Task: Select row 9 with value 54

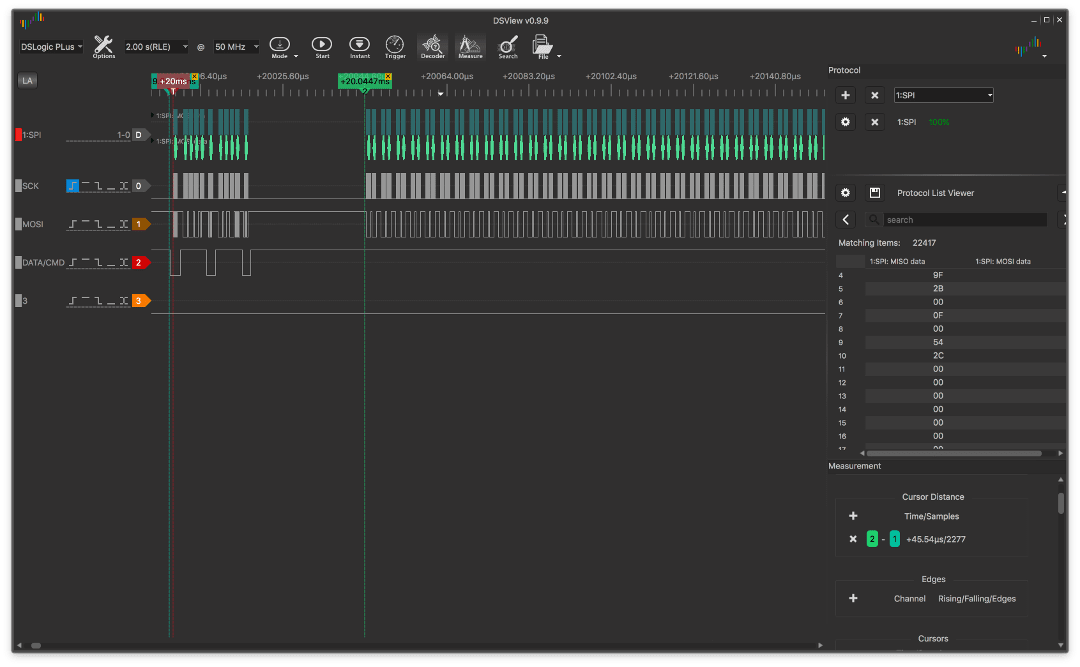Action: (x=951, y=342)
